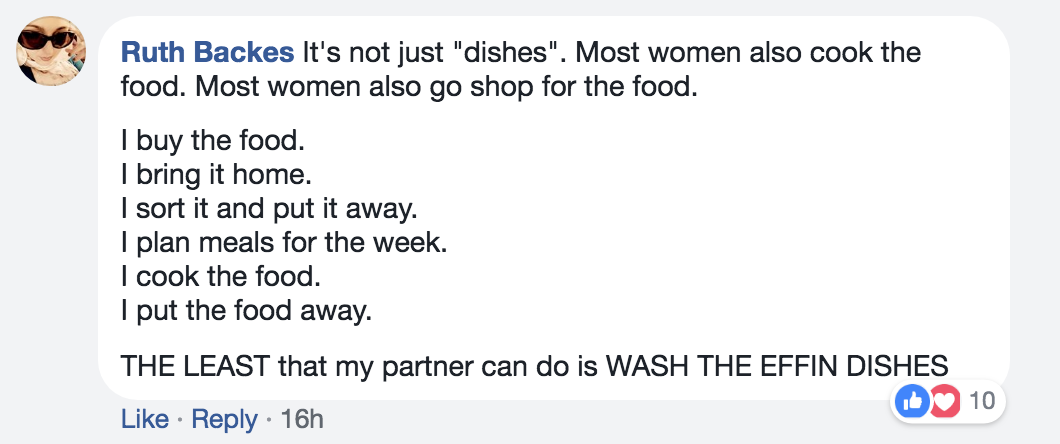View the 10 reactions count
1060x444 pixels.
[x=982, y=401]
